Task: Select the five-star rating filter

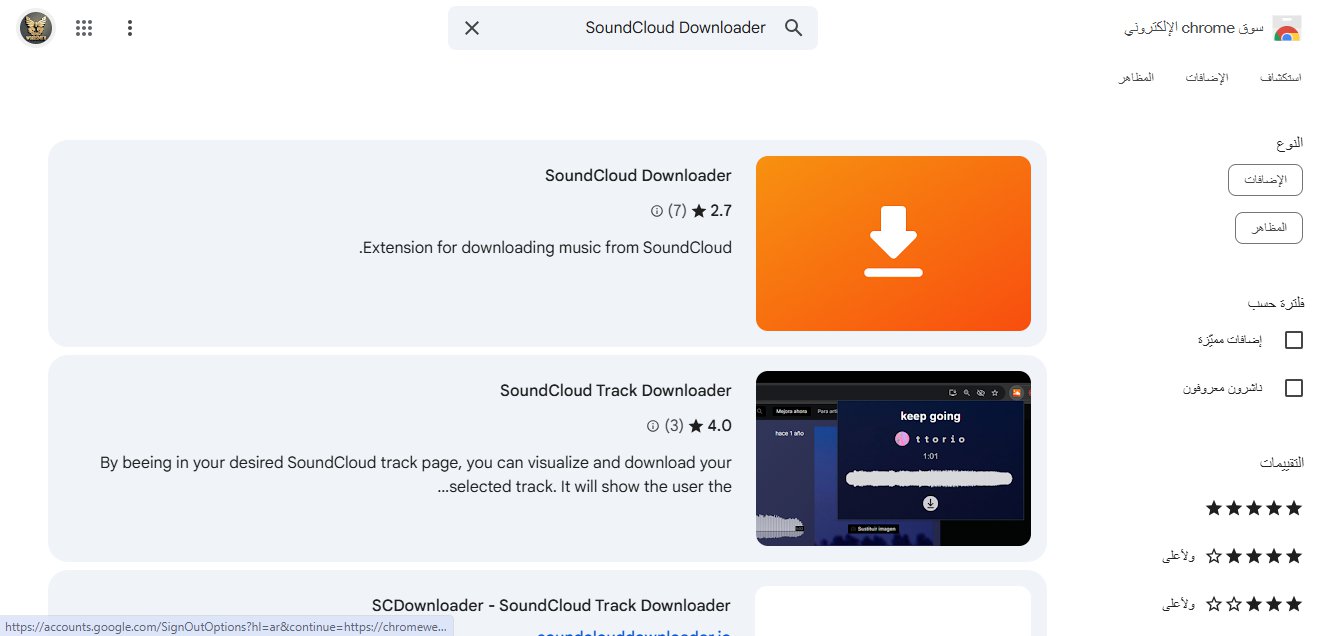Action: click(x=1253, y=508)
